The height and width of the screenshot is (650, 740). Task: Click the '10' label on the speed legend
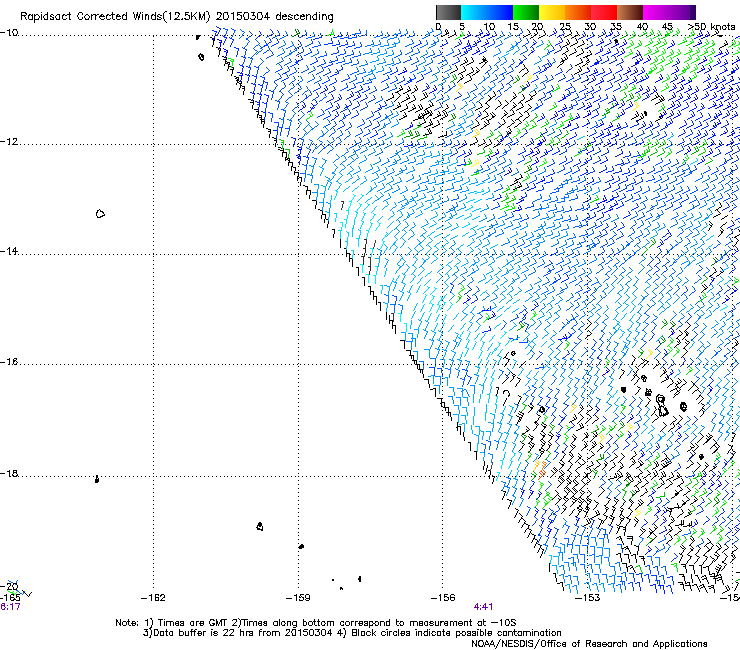pyautogui.click(x=489, y=26)
